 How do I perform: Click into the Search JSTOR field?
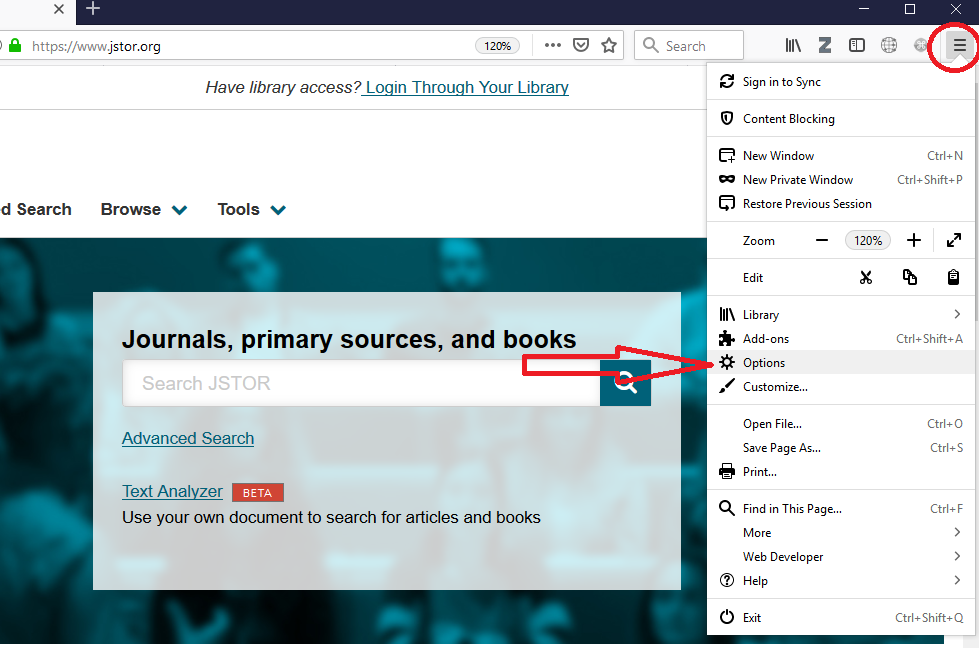(362, 383)
